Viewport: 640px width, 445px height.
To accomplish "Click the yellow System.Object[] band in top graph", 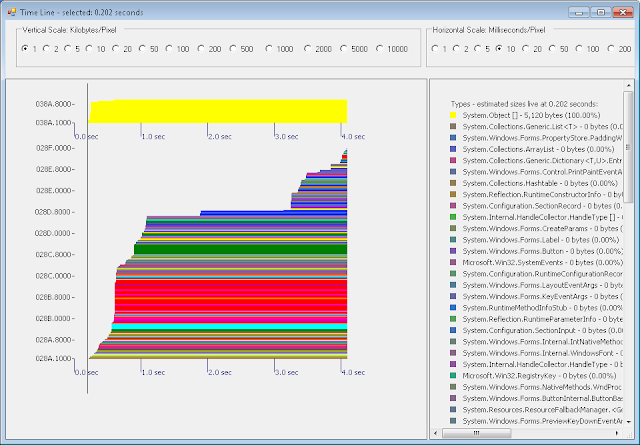I will 218,111.
